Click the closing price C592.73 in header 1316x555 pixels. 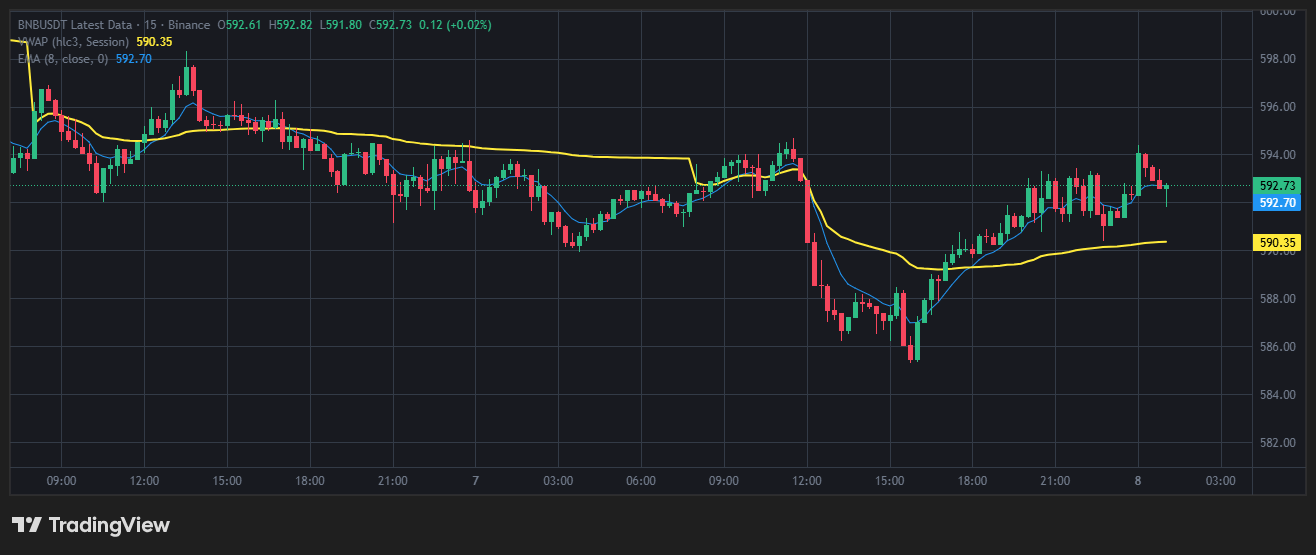391,24
